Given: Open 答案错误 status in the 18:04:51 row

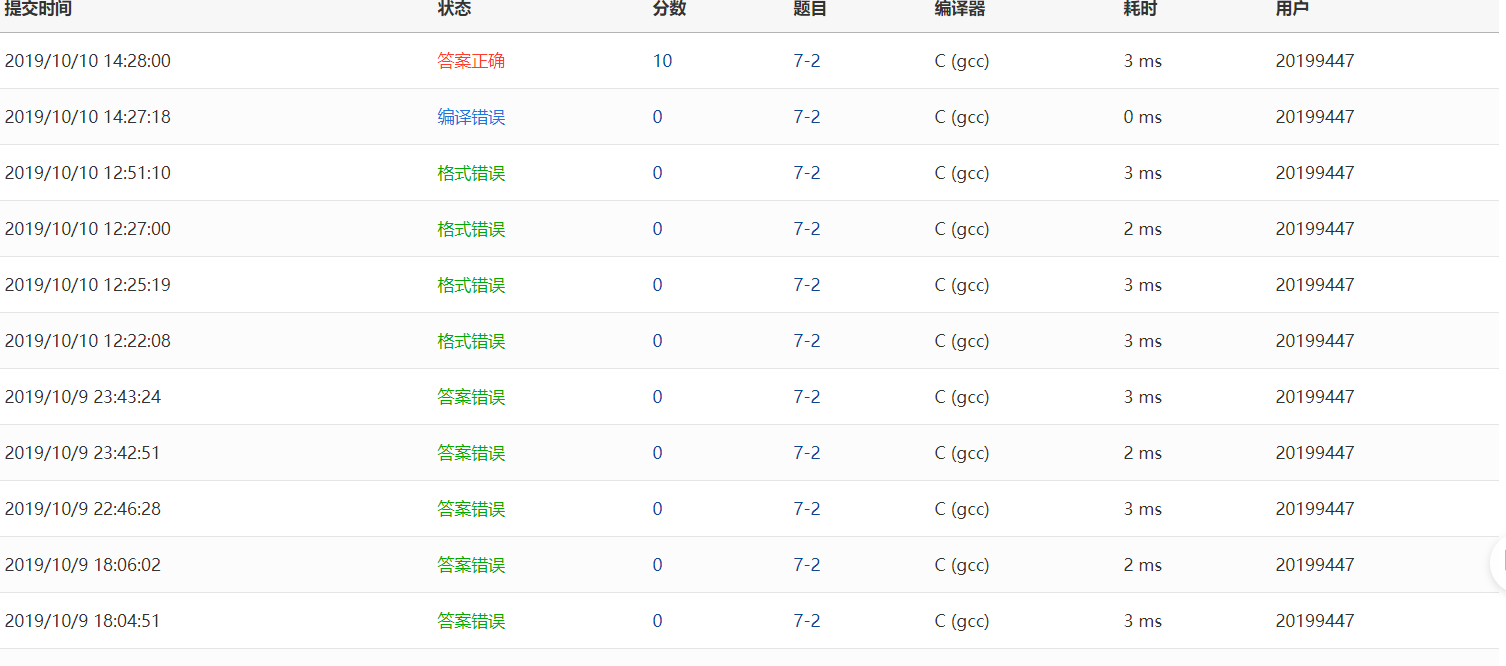Looking at the screenshot, I should coord(471,621).
